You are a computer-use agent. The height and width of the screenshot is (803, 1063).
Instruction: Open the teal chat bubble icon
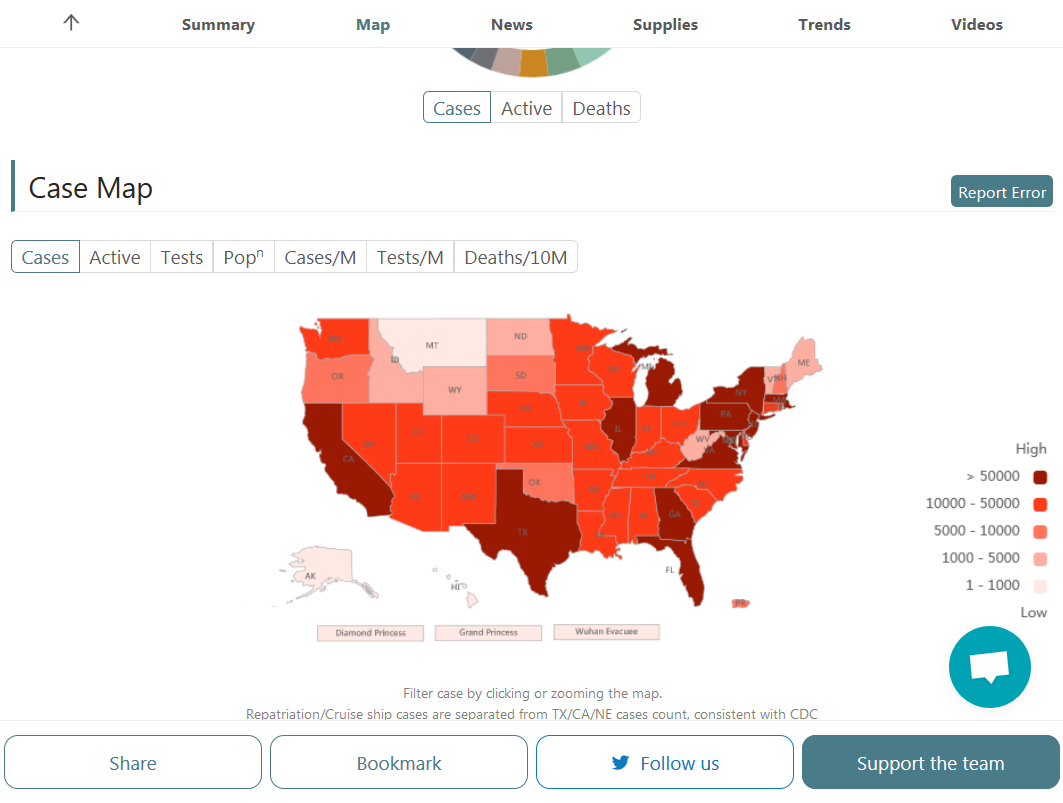tap(990, 667)
